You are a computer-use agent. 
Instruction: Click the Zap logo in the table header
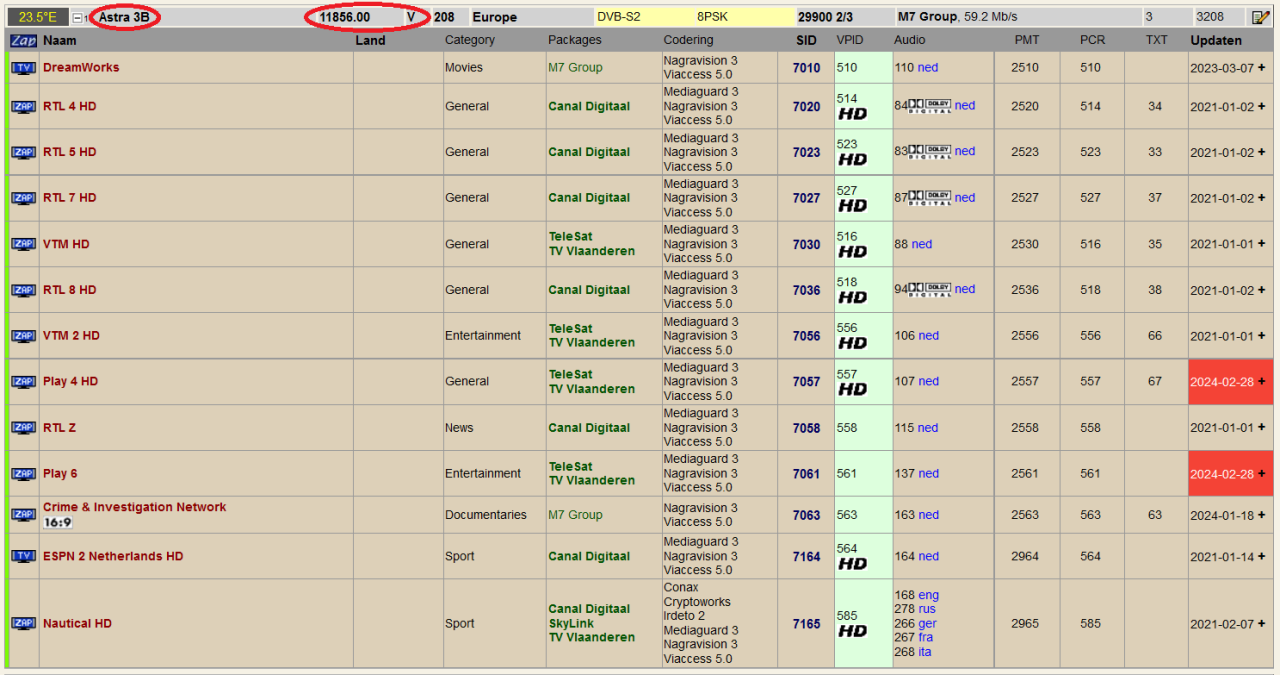pos(22,40)
